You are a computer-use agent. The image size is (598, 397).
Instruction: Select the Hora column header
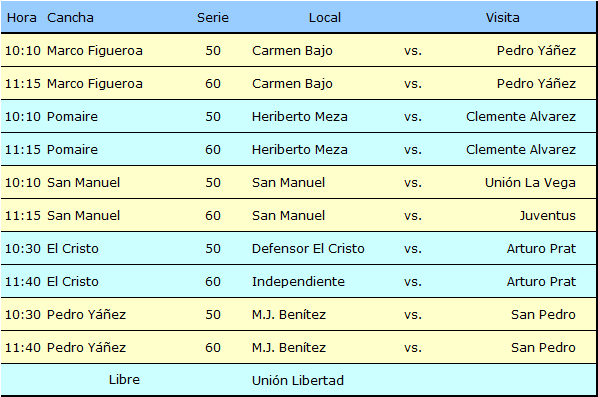22,18
